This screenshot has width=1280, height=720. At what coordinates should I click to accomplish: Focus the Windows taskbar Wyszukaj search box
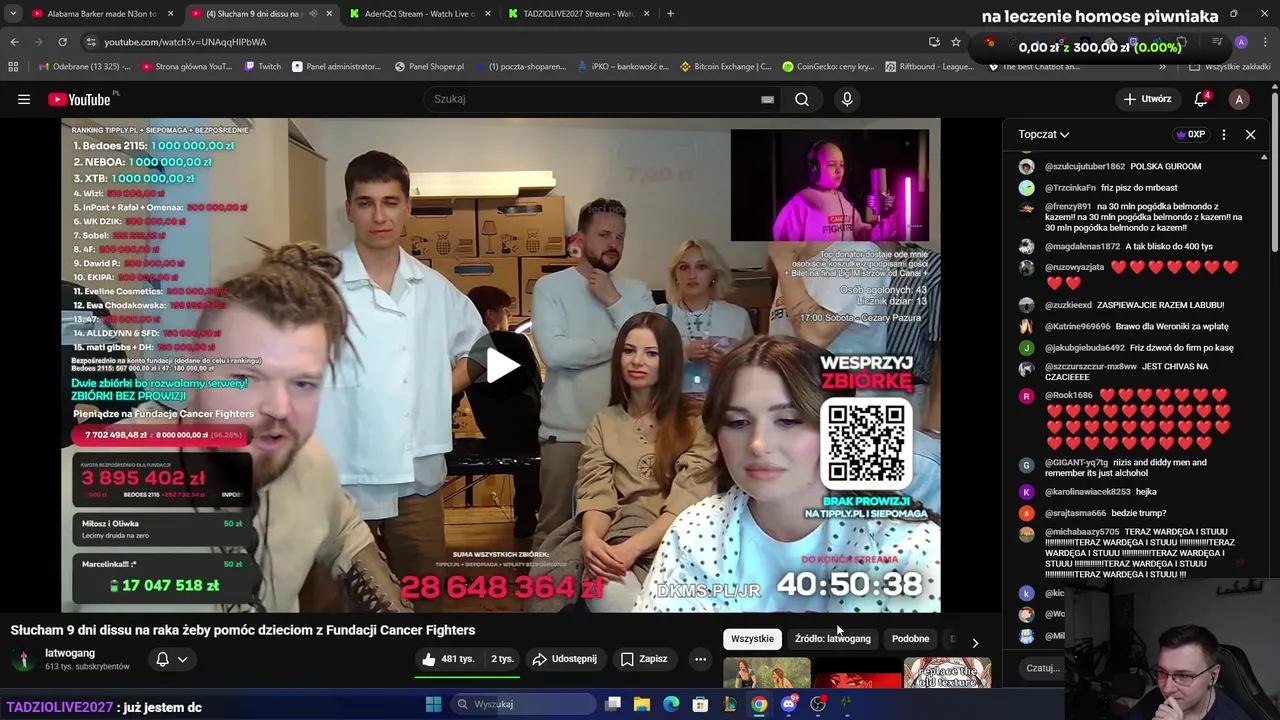point(522,704)
